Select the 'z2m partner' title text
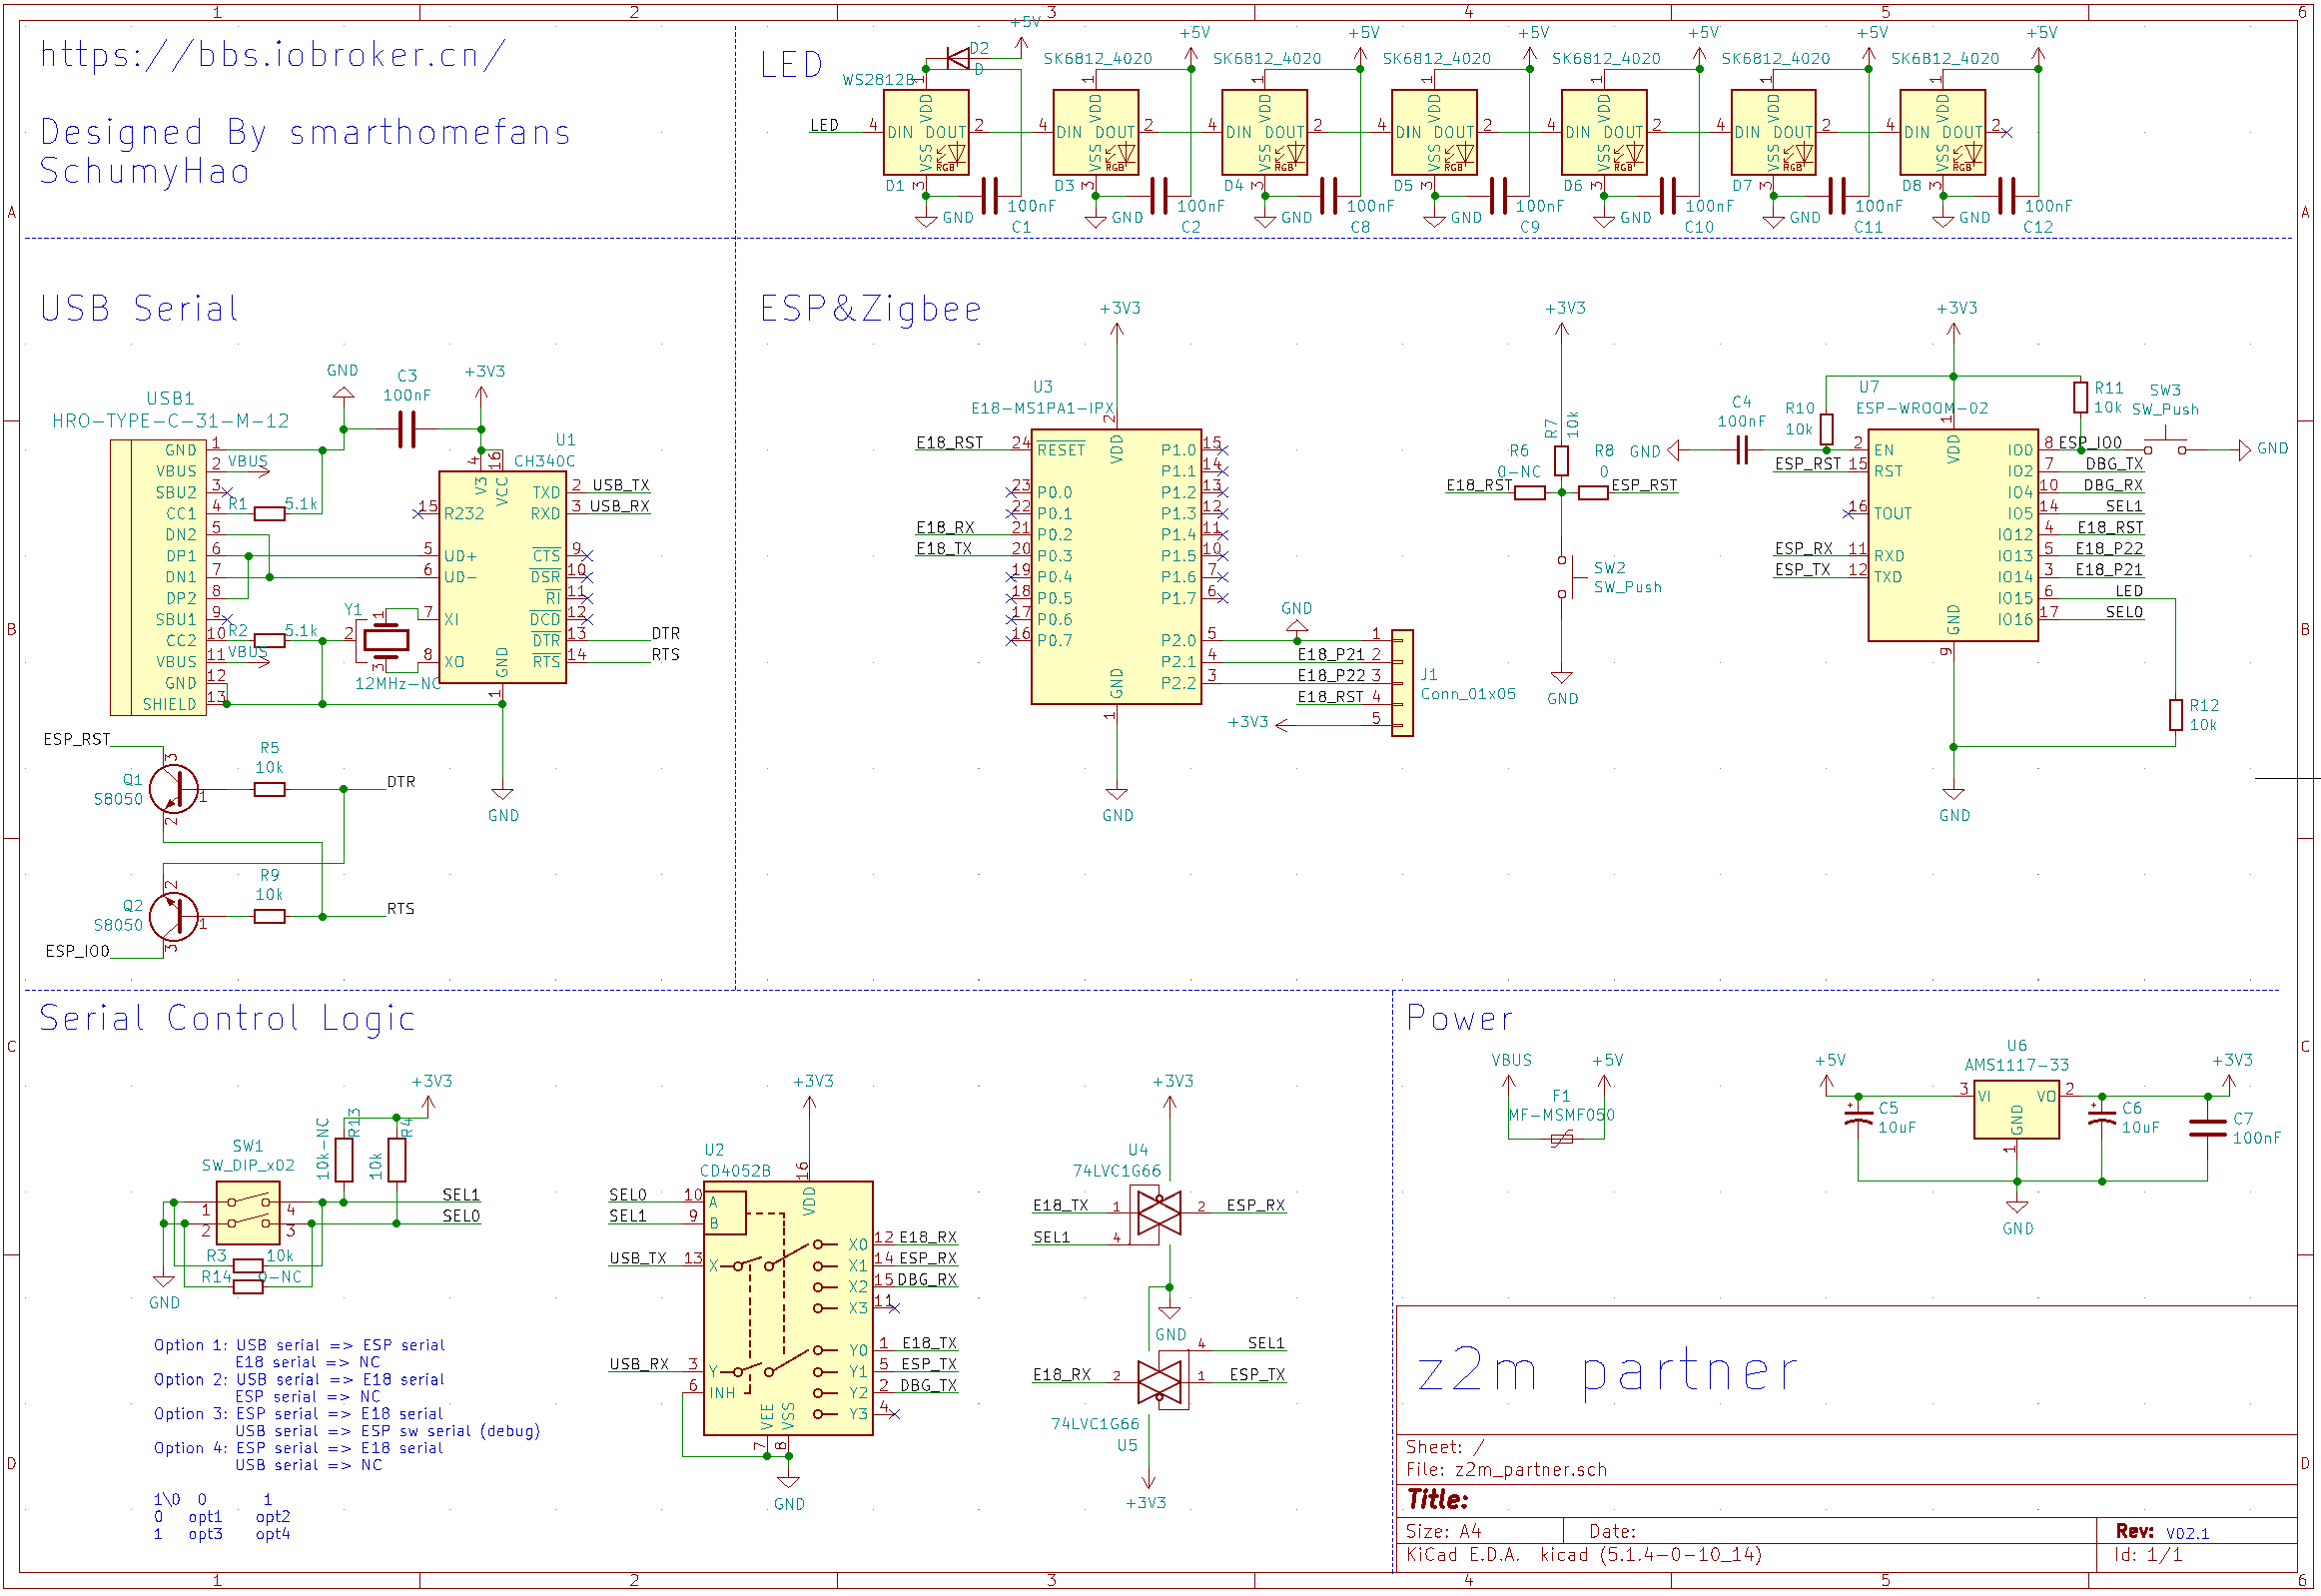Image resolution: width=2321 pixels, height=1596 pixels. coord(1607,1370)
